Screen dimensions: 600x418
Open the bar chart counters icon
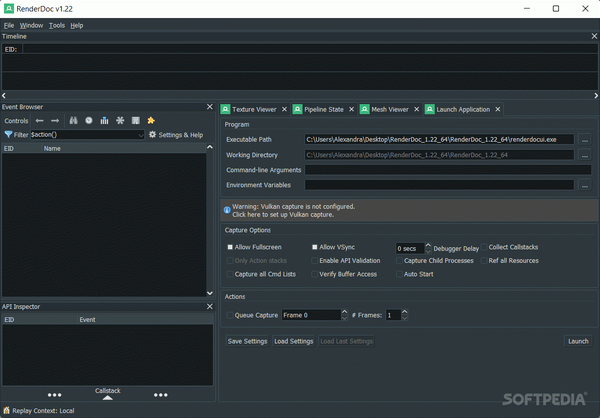click(104, 121)
